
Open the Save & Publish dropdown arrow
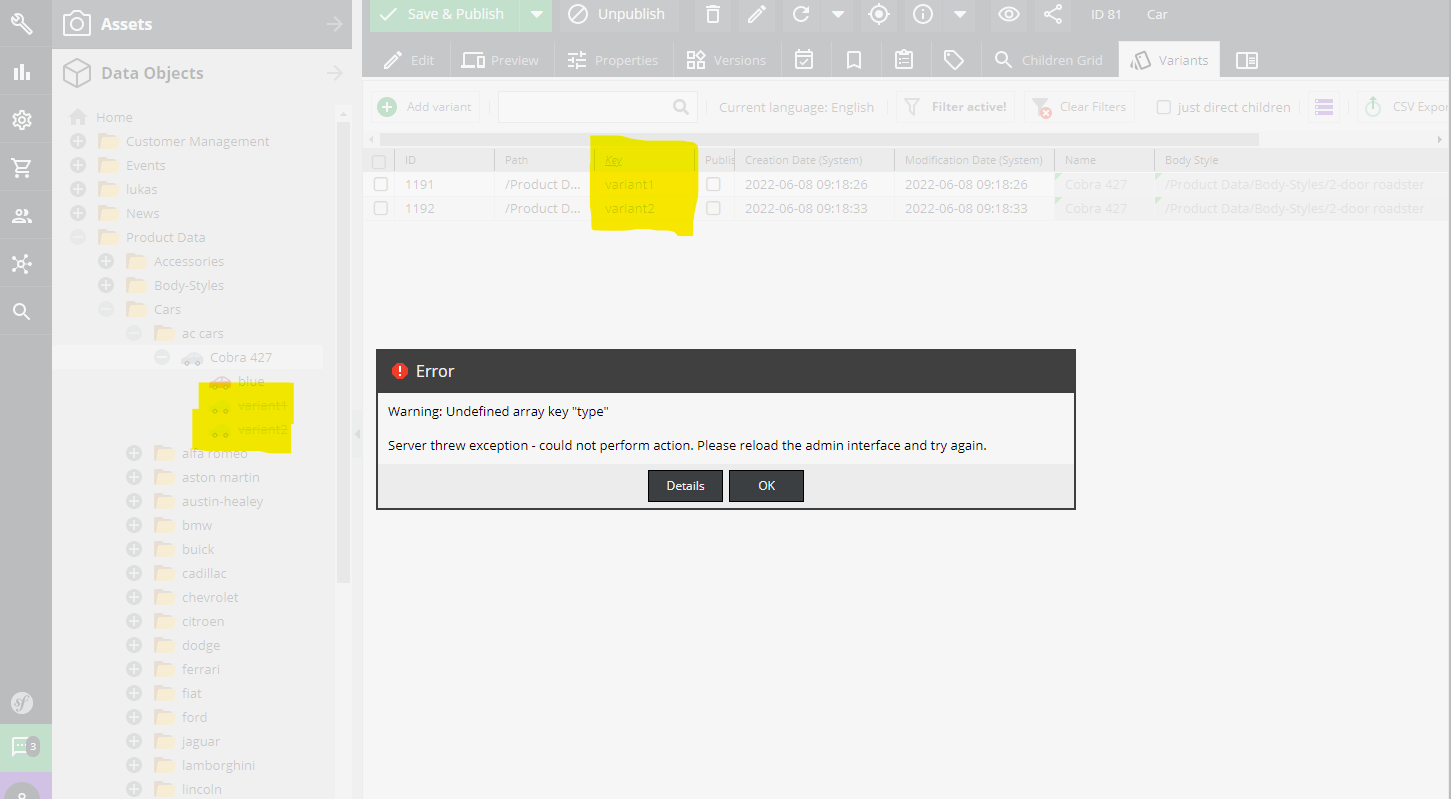point(536,14)
